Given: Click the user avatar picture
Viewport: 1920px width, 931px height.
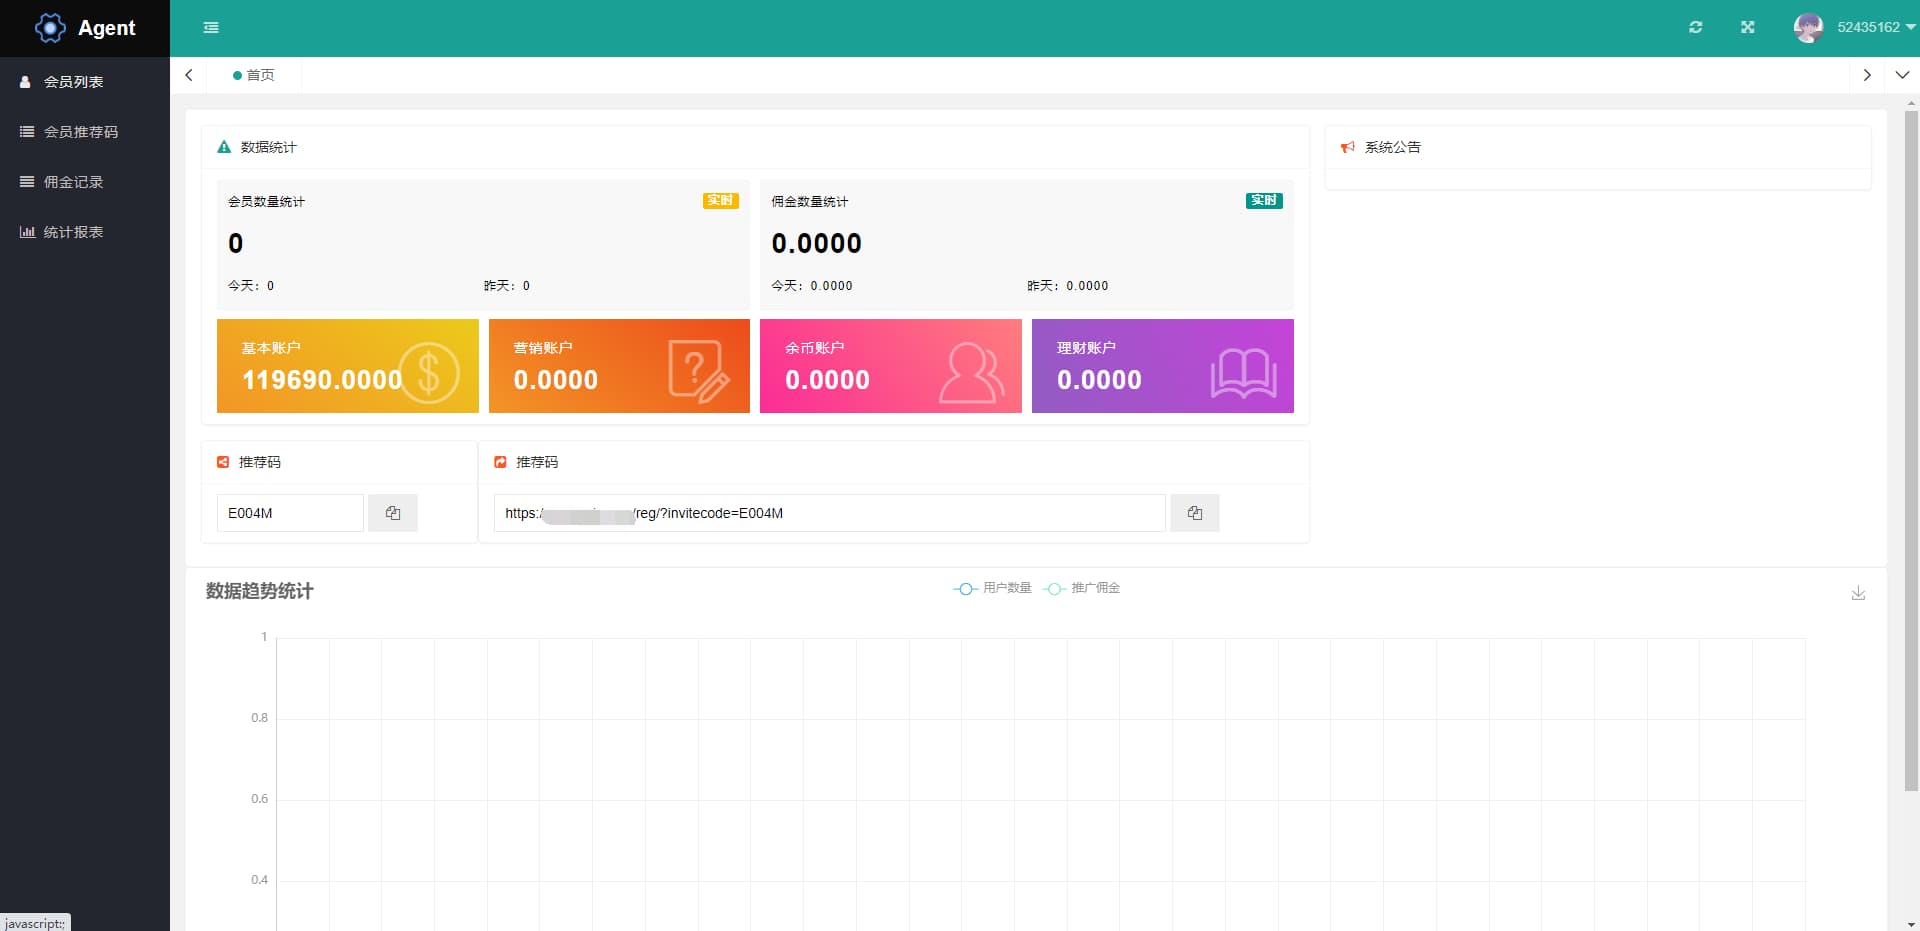Looking at the screenshot, I should click(x=1808, y=27).
